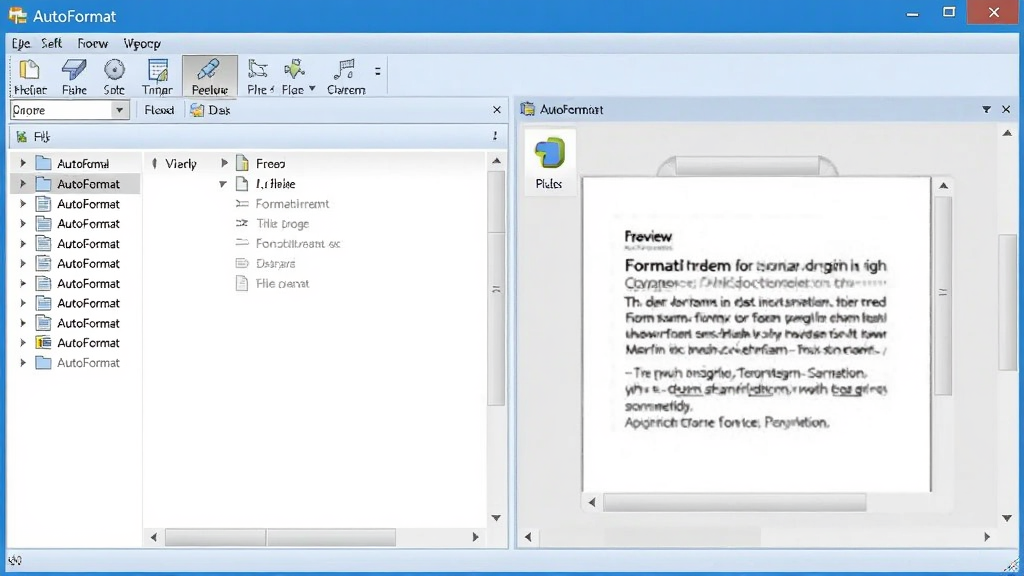Open the "Forow" menu
Screen dimensions: 1024x576
[93, 44]
